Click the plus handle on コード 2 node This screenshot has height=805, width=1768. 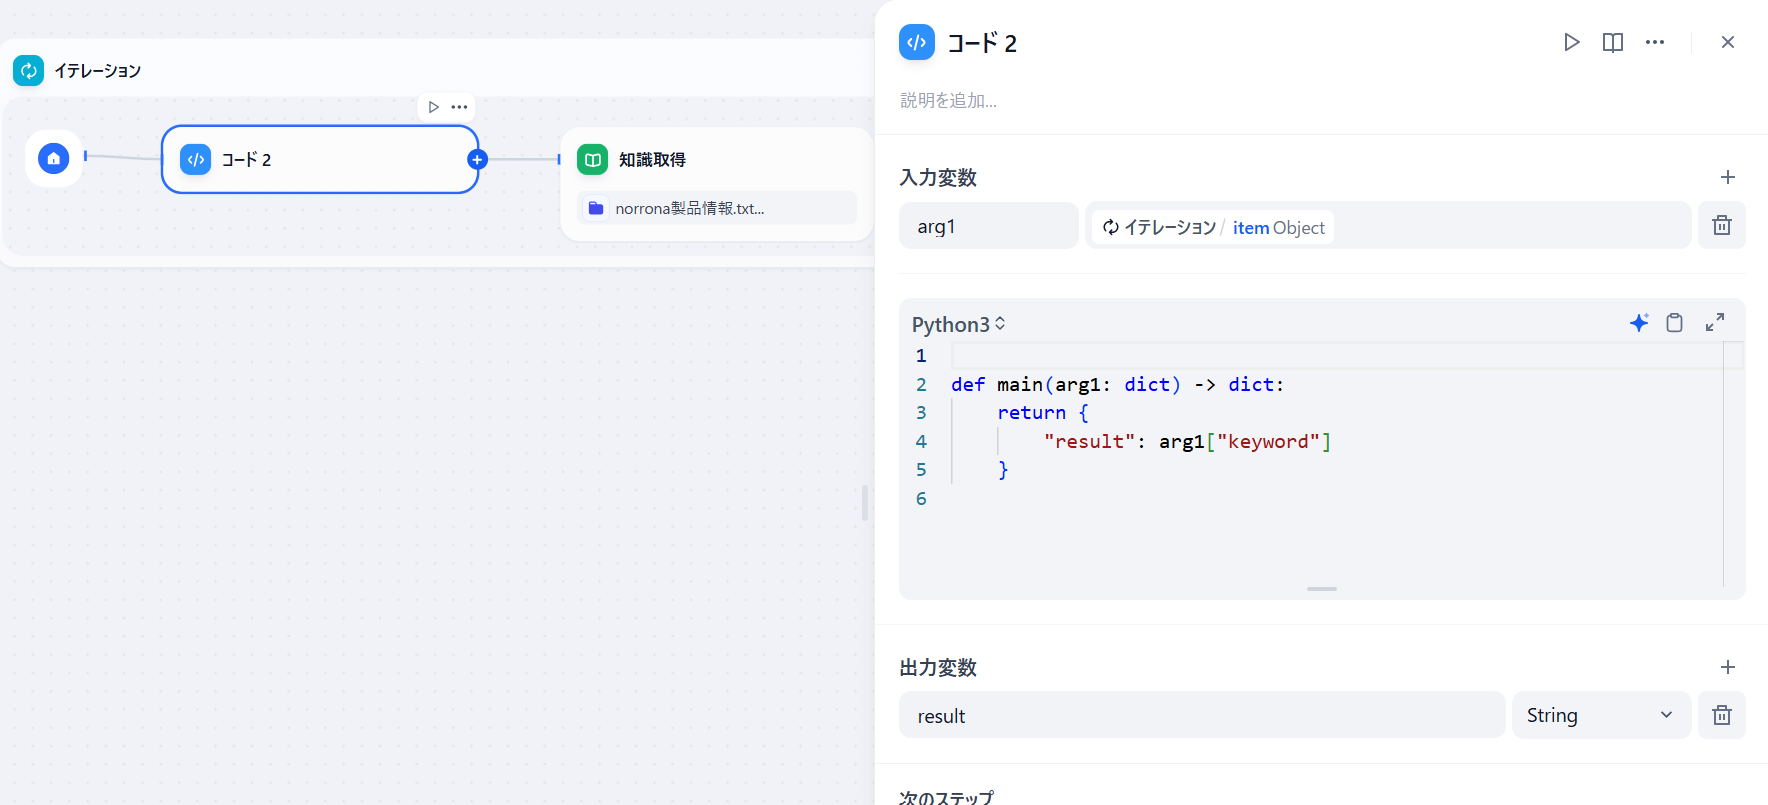click(477, 159)
